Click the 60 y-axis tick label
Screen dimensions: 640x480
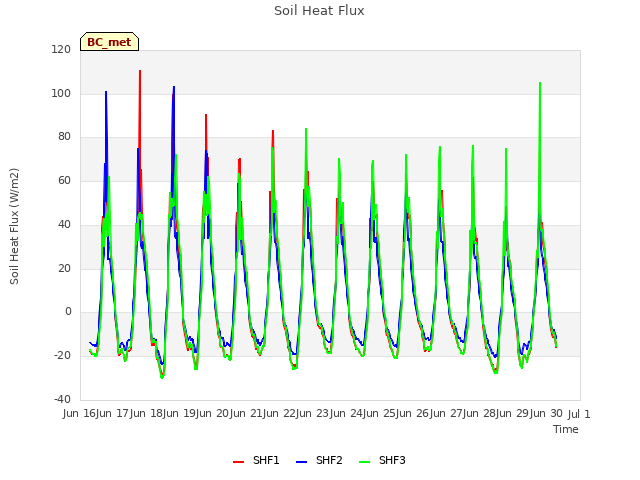(x=64, y=180)
